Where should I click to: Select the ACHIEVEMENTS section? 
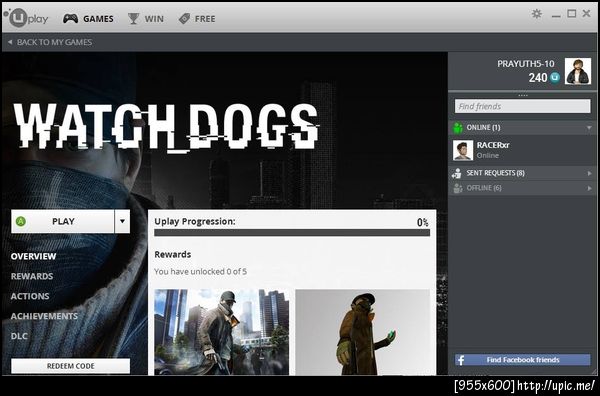tap(44, 316)
